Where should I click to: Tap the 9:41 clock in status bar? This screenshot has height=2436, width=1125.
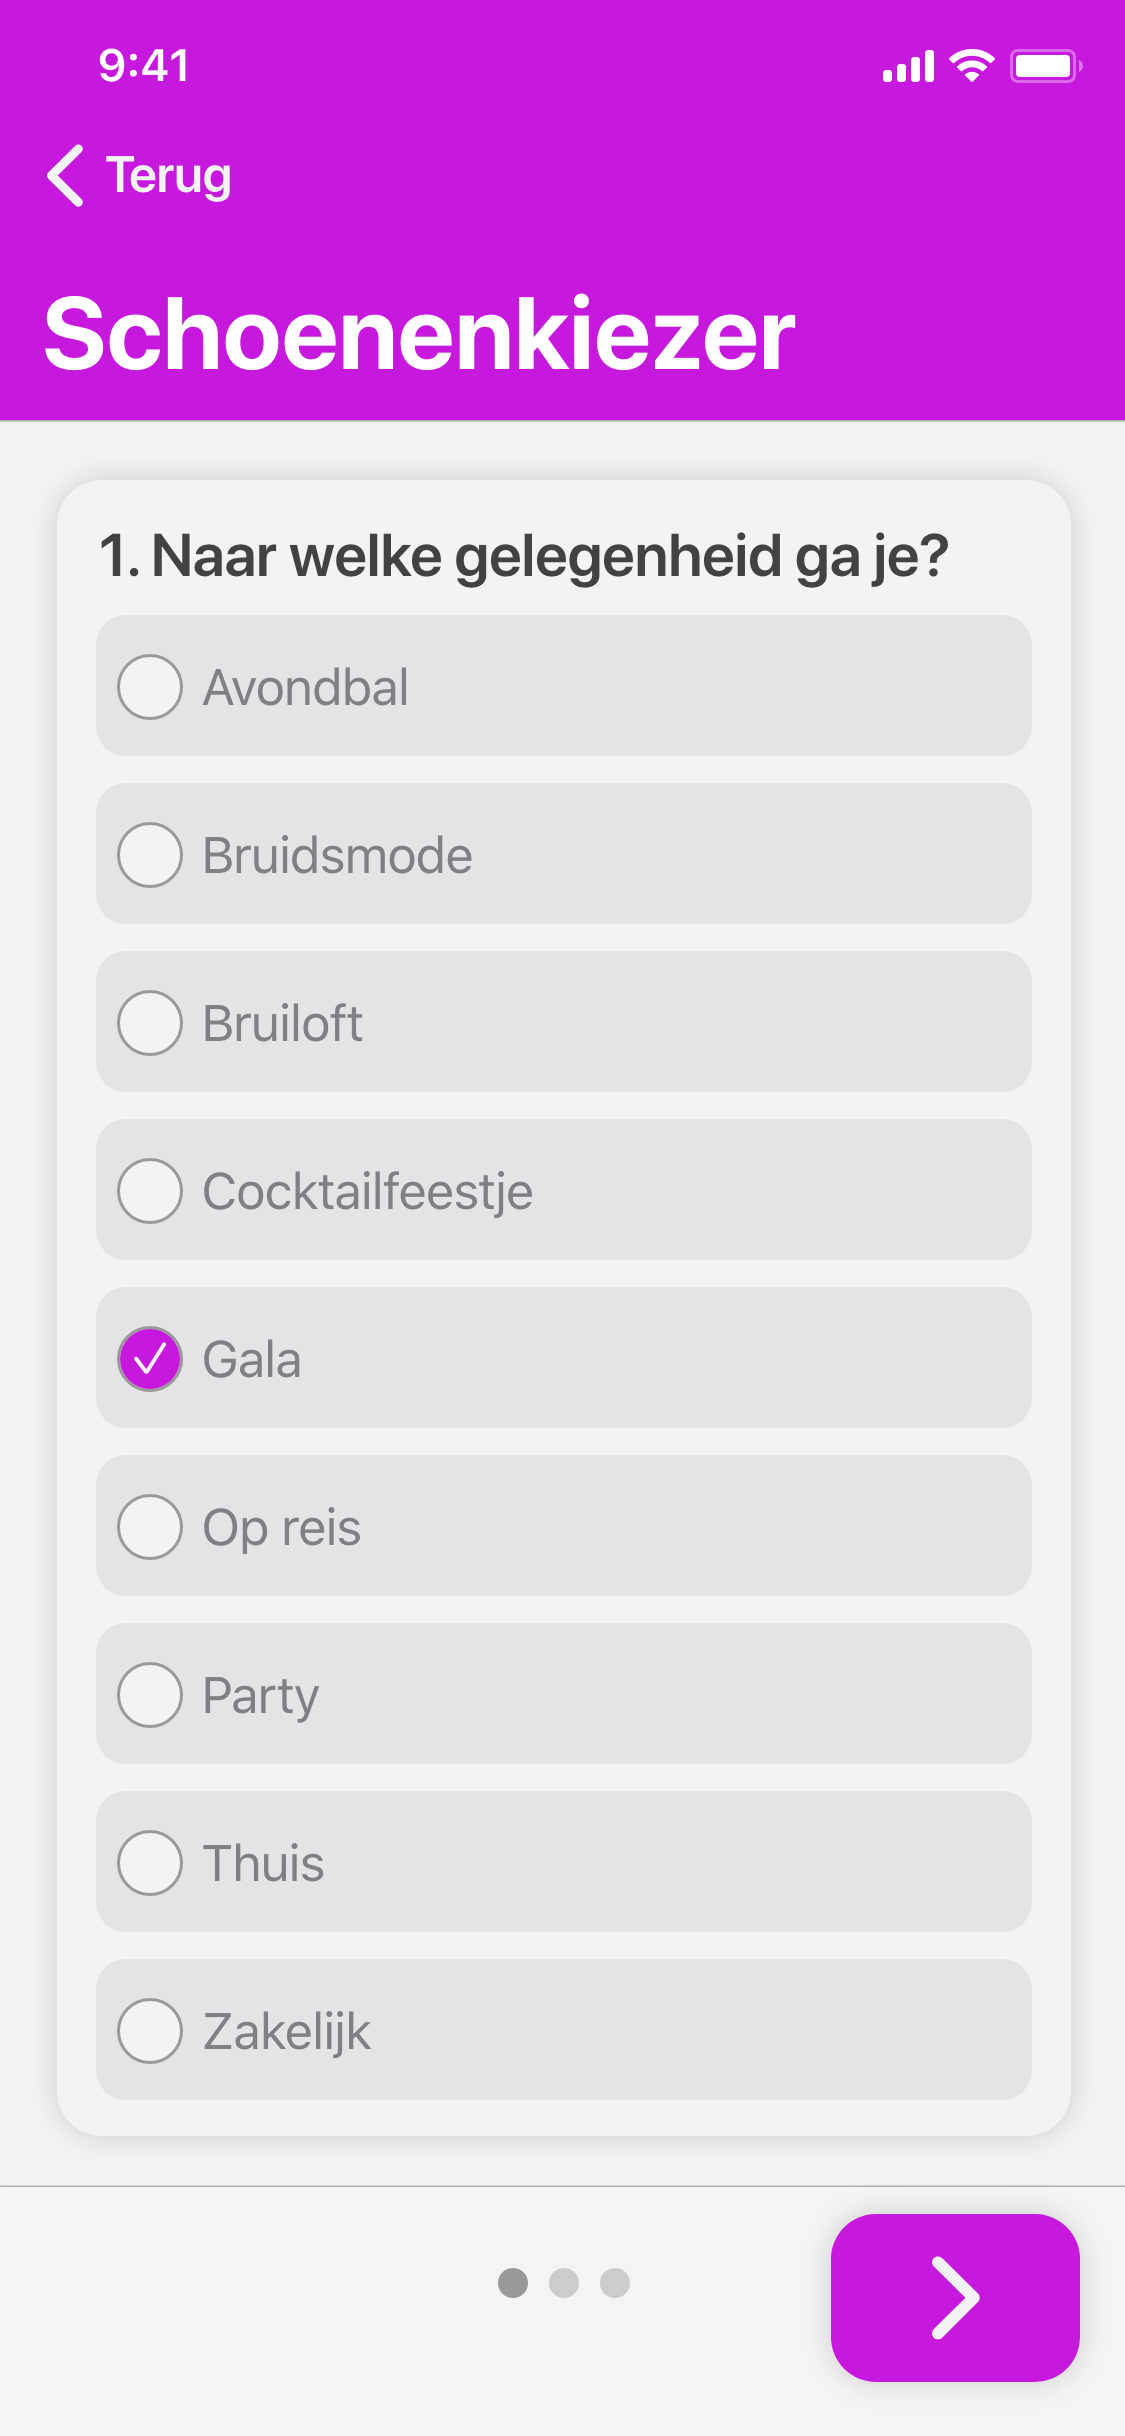(x=144, y=66)
